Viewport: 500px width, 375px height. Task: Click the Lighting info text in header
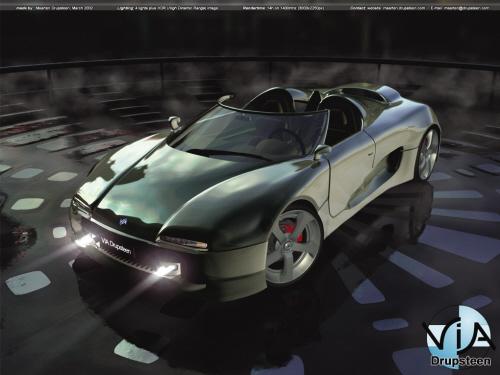click(168, 7)
